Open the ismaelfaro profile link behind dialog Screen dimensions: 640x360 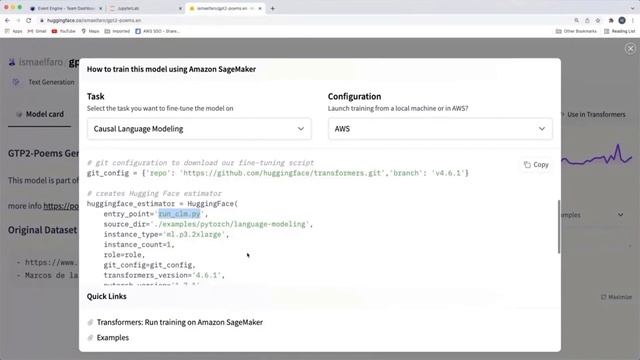[41, 62]
